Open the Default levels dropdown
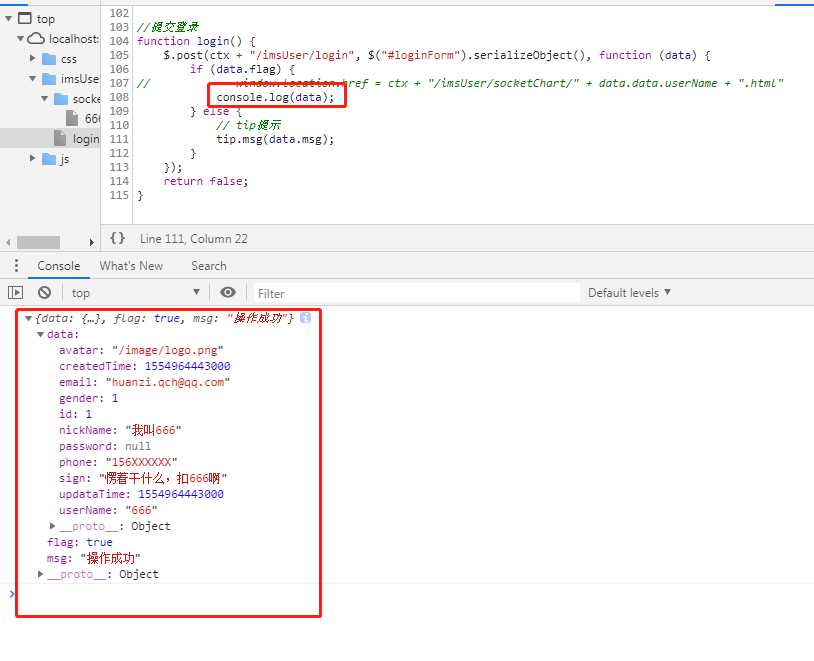Viewport: 814px width, 661px height. click(x=629, y=292)
